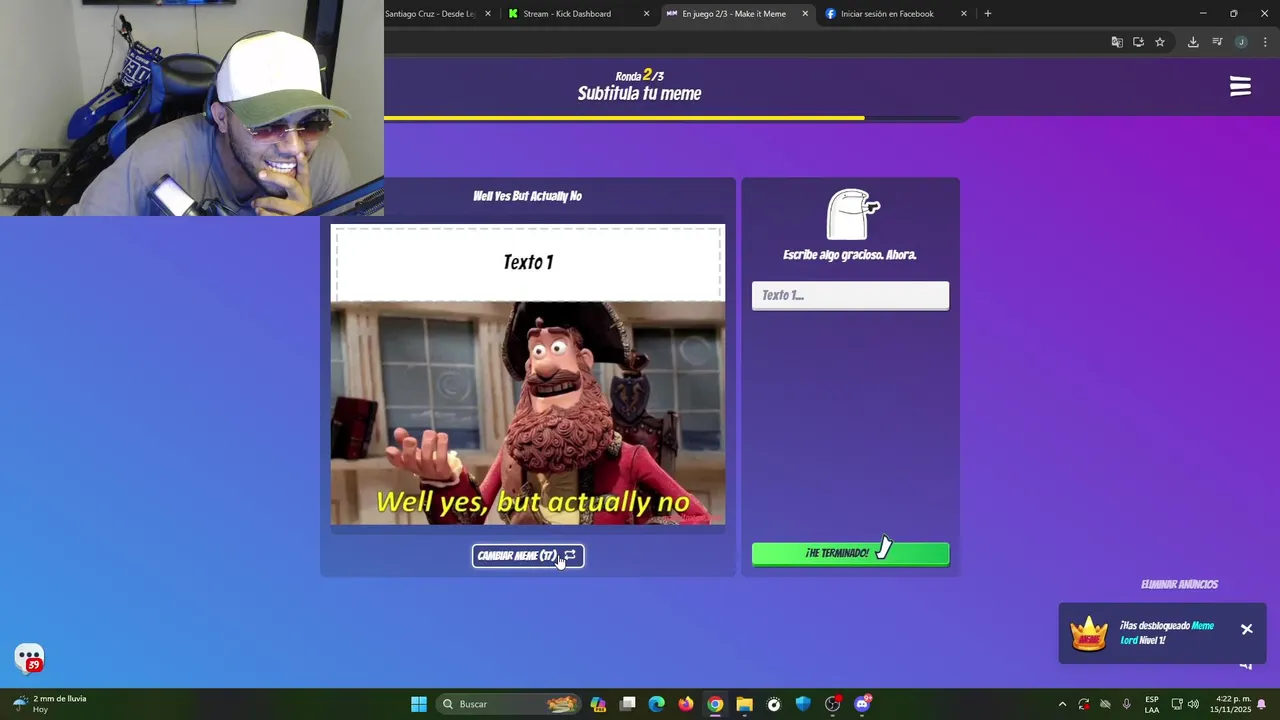Open the round black-and-white app on taskbar

click(x=773, y=704)
